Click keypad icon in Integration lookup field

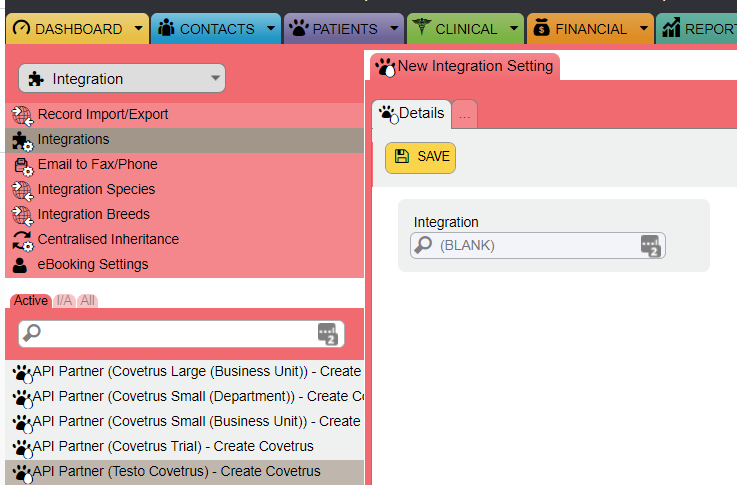(650, 245)
